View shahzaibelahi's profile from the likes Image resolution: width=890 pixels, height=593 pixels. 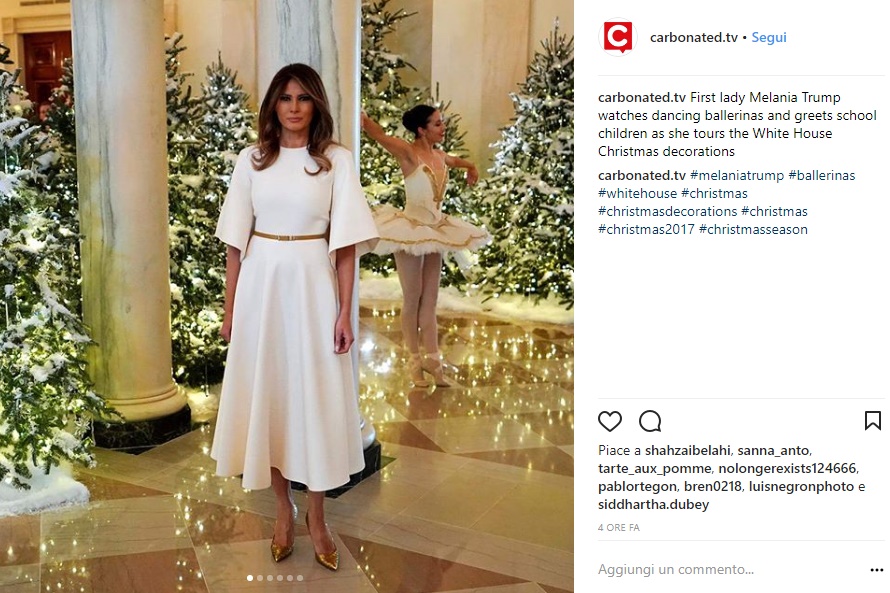(687, 451)
